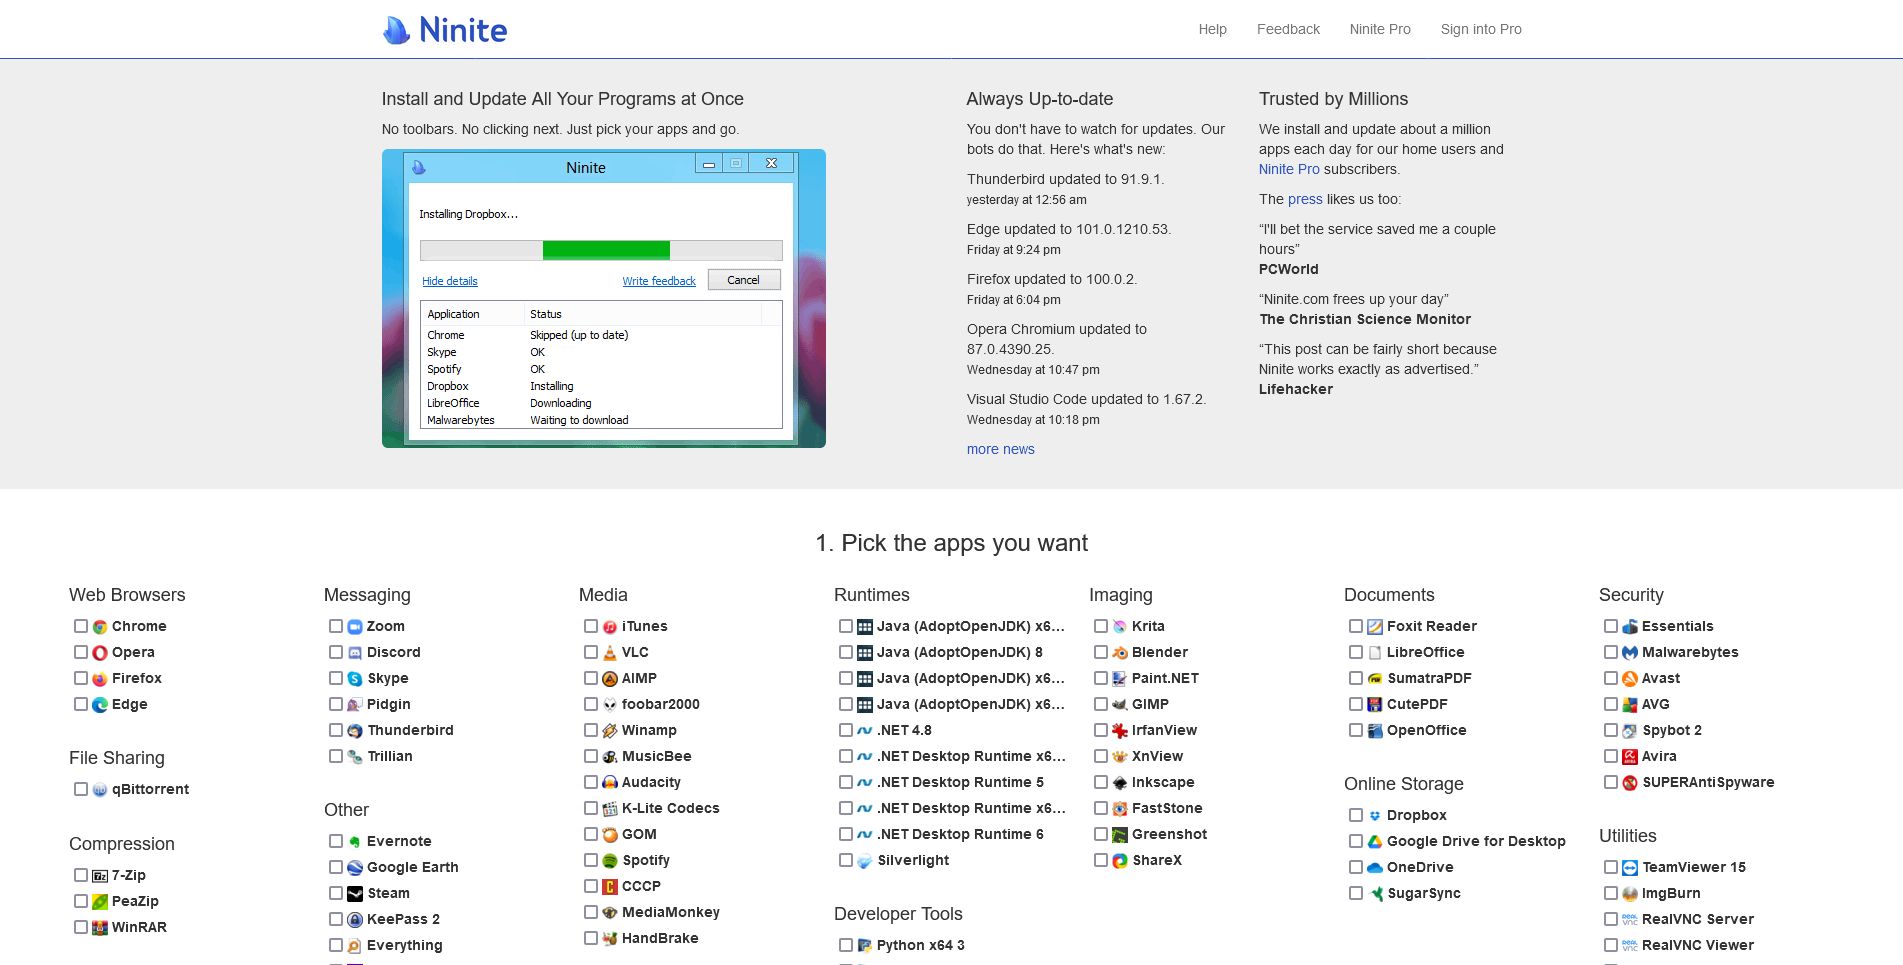This screenshot has width=1903, height=965.
Task: Tick the SugarSync checkbox
Action: tap(1356, 893)
